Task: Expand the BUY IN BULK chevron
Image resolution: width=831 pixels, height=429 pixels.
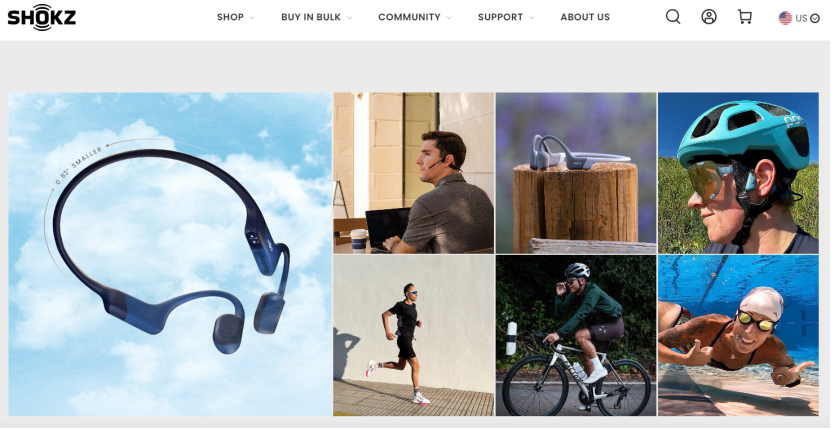Action: (349, 17)
